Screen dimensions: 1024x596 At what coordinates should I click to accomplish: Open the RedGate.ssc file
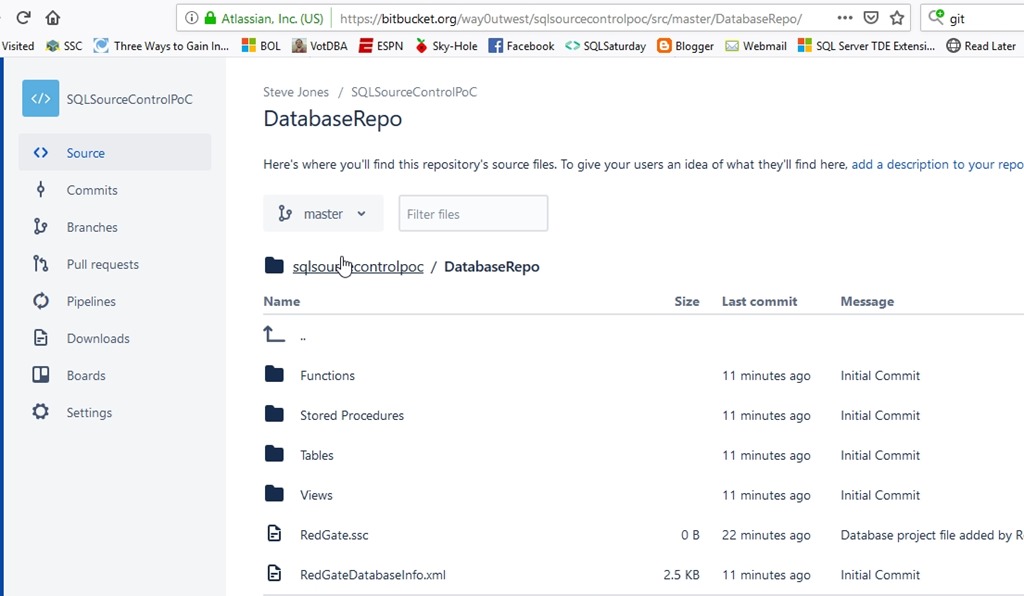tap(334, 535)
